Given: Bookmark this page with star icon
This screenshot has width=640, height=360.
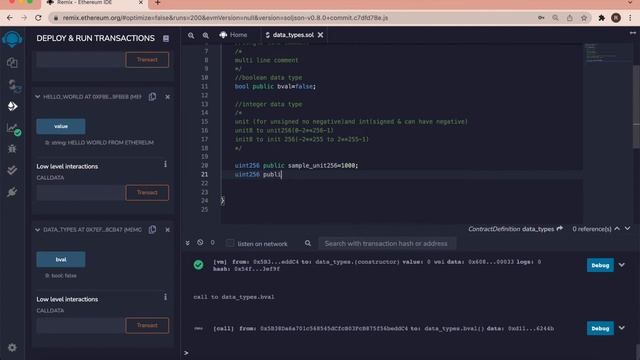Looking at the screenshot, I should point(584,18).
